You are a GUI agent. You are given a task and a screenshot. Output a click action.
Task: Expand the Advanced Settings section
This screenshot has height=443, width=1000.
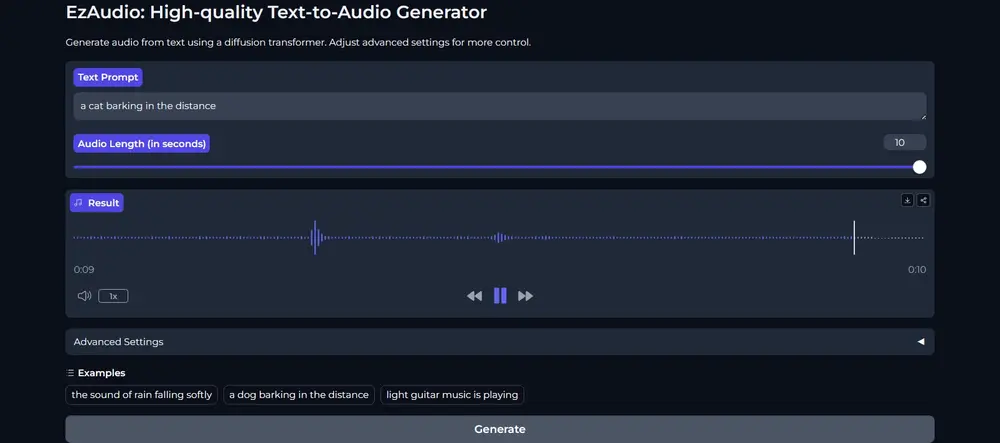pos(500,342)
